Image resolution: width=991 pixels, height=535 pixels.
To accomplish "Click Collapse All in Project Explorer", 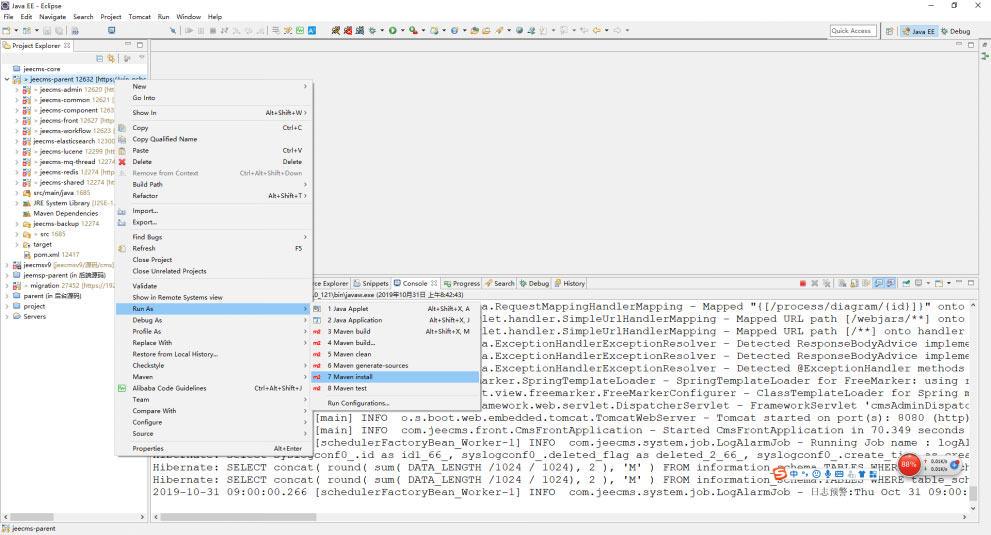I will pos(98,58).
